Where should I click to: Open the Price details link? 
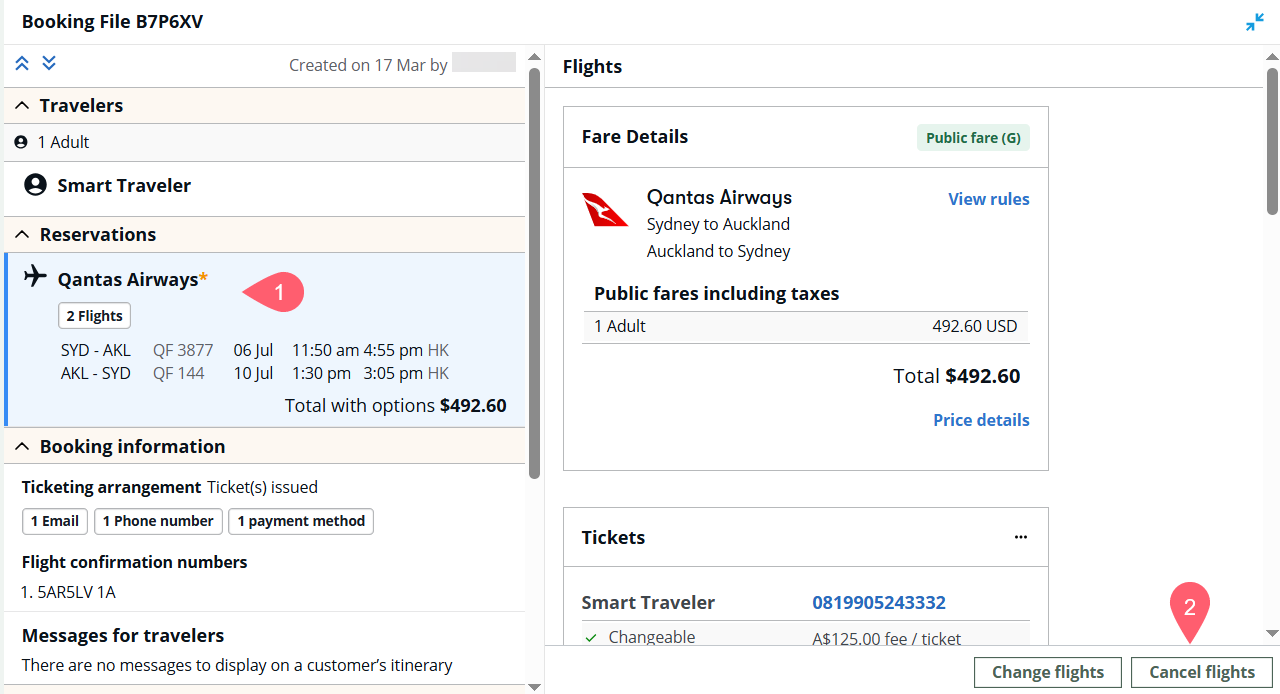(981, 420)
